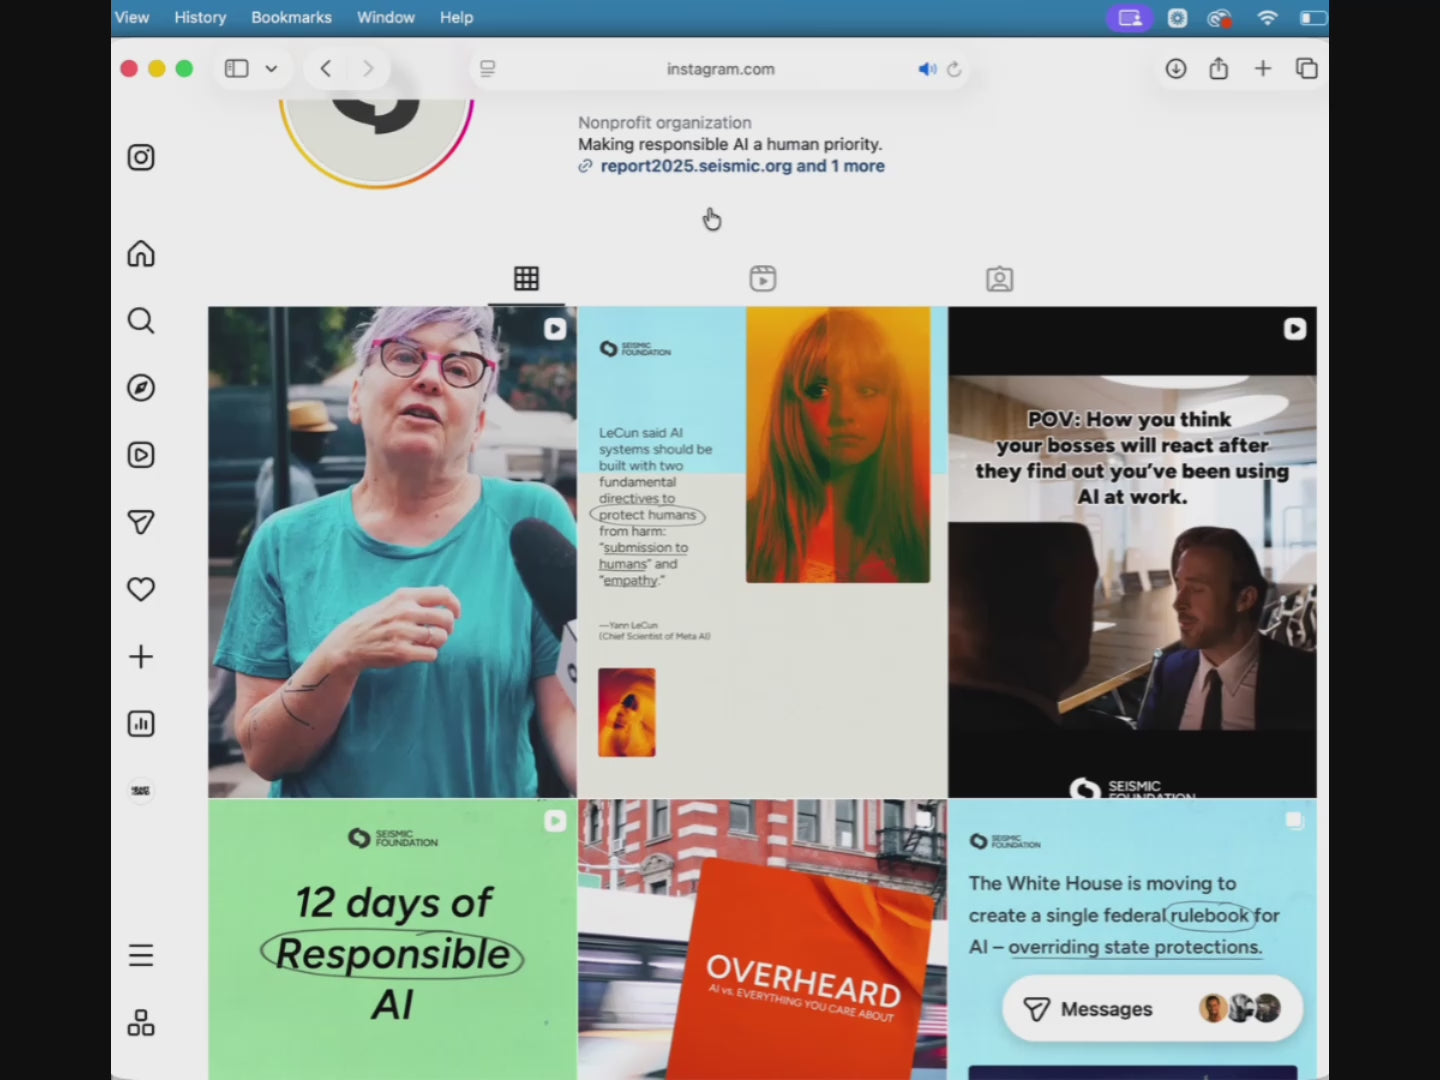The image size is (1440, 1080).
Task: Open Instagram Home from the sidebar
Action: point(141,254)
